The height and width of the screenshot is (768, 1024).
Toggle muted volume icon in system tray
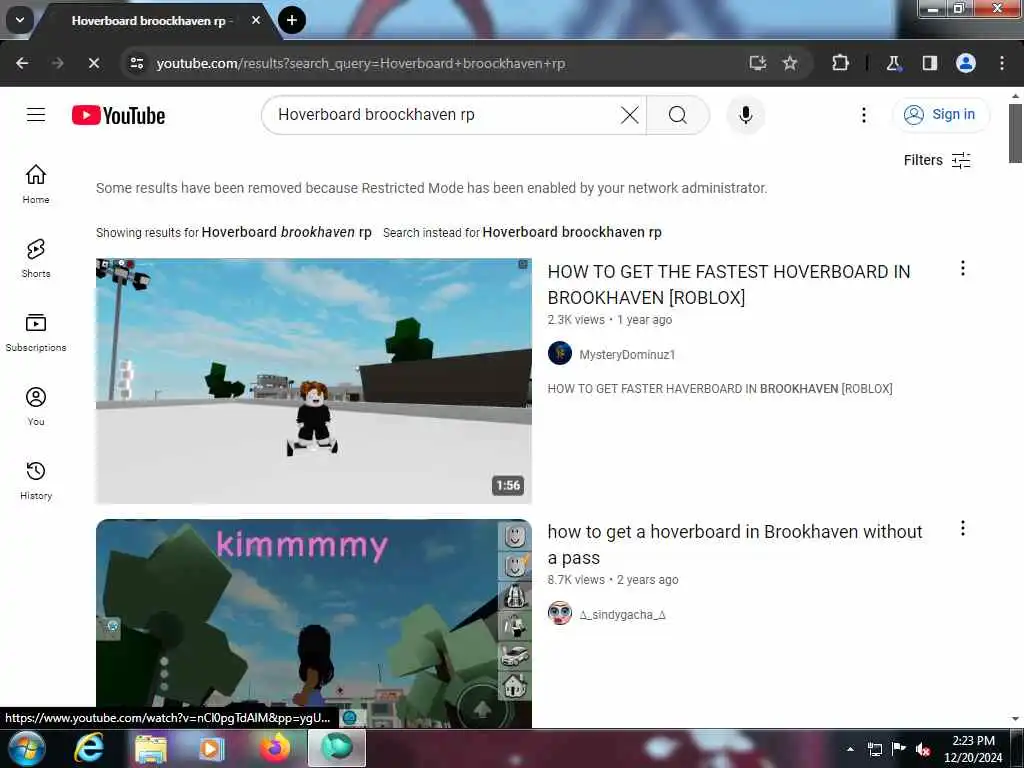coord(922,749)
